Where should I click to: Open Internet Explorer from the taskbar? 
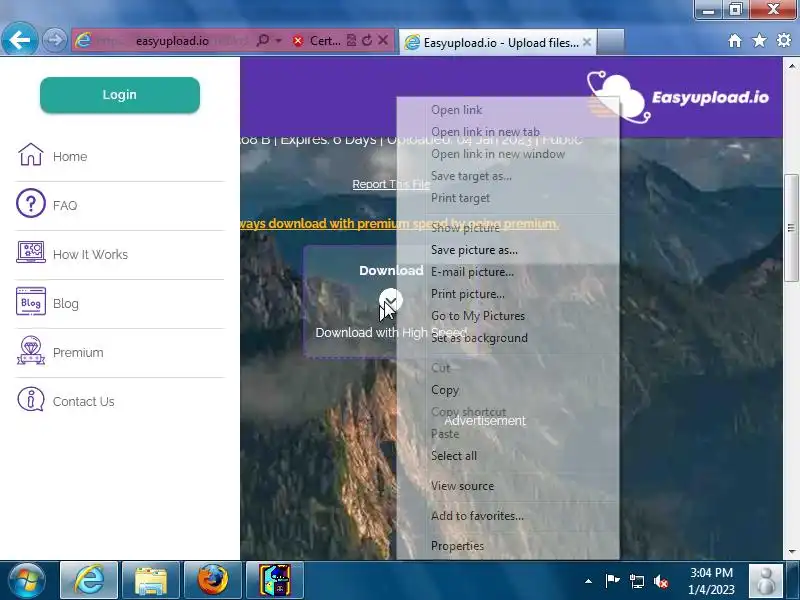point(89,580)
